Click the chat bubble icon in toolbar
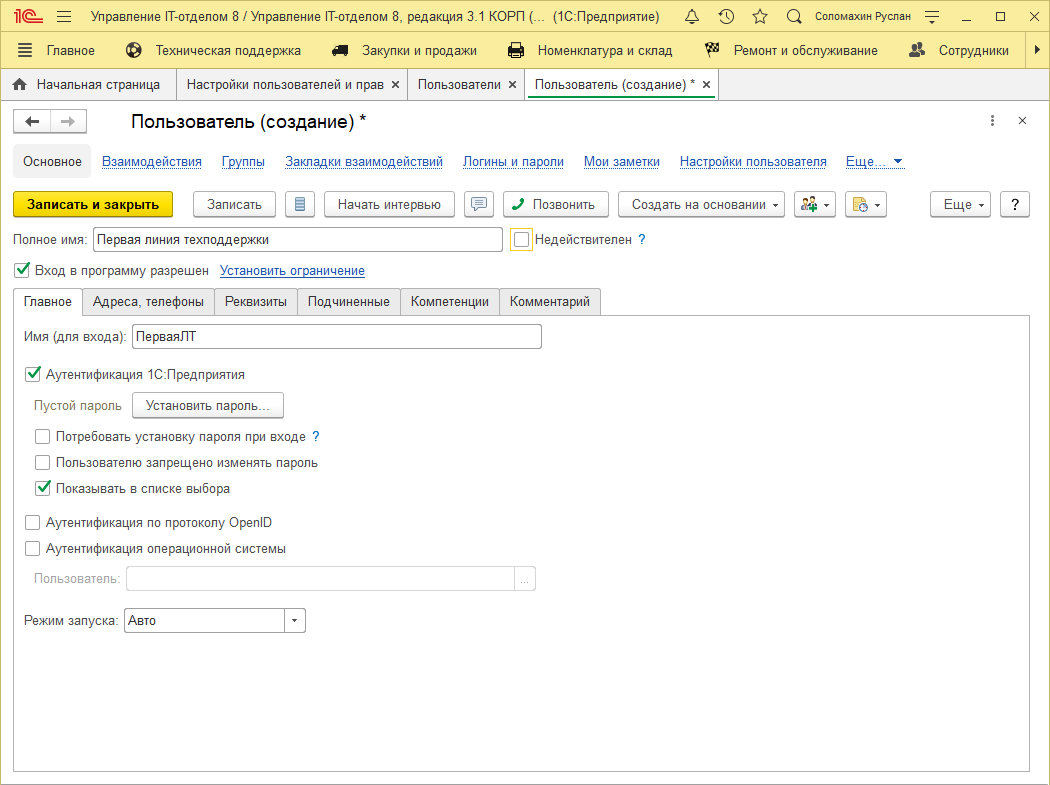Viewport: 1050px width, 785px height. pyautogui.click(x=479, y=204)
